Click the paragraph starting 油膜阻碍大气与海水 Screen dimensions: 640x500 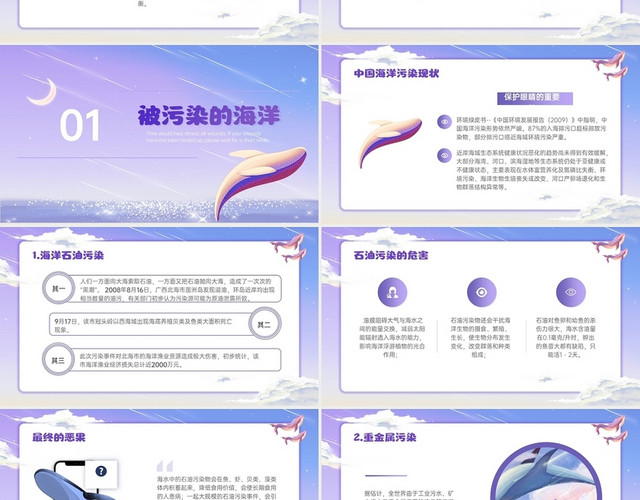(x=392, y=338)
